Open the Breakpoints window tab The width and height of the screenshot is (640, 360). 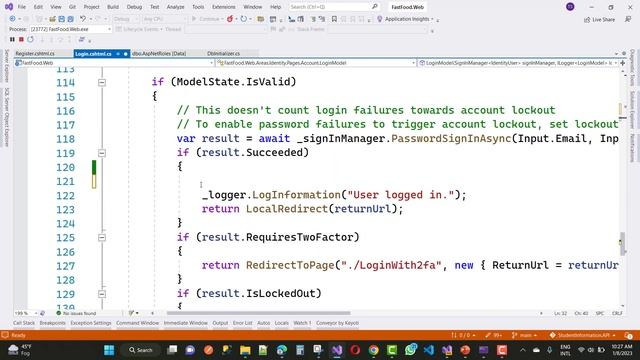click(x=52, y=323)
